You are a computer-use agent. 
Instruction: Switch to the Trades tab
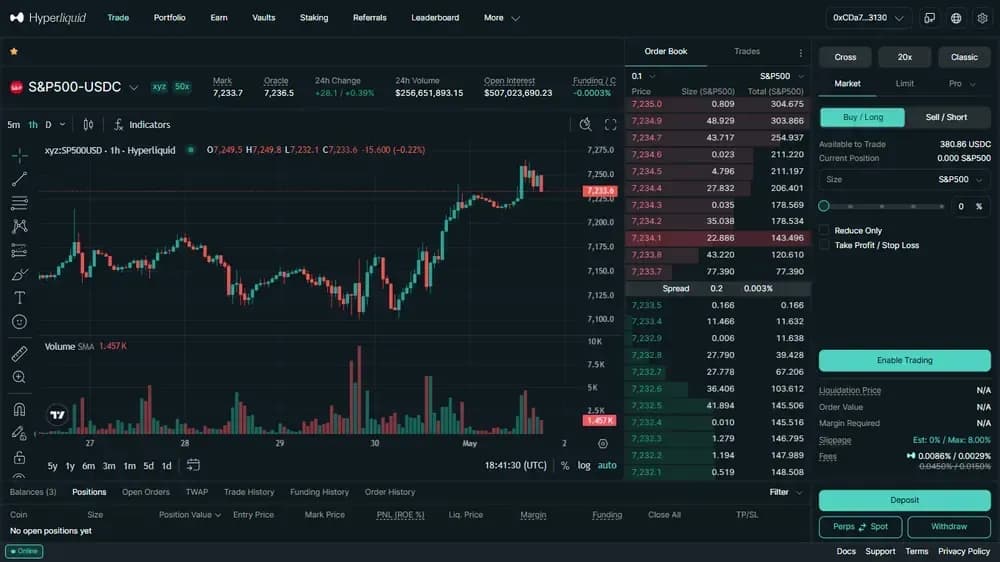[x=747, y=51]
